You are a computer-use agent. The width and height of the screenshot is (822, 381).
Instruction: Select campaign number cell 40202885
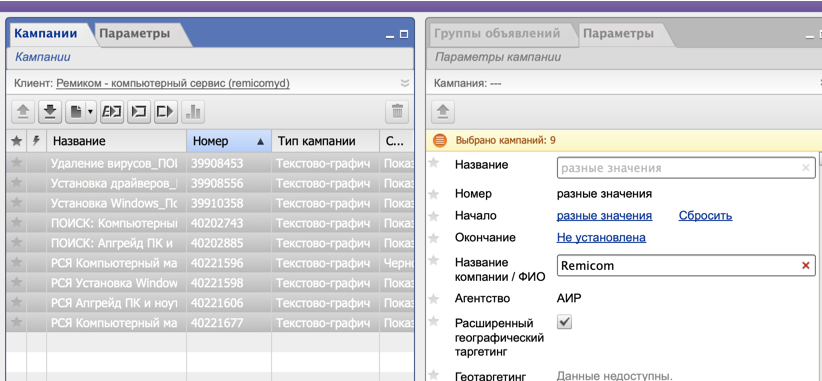pyautogui.click(x=229, y=243)
